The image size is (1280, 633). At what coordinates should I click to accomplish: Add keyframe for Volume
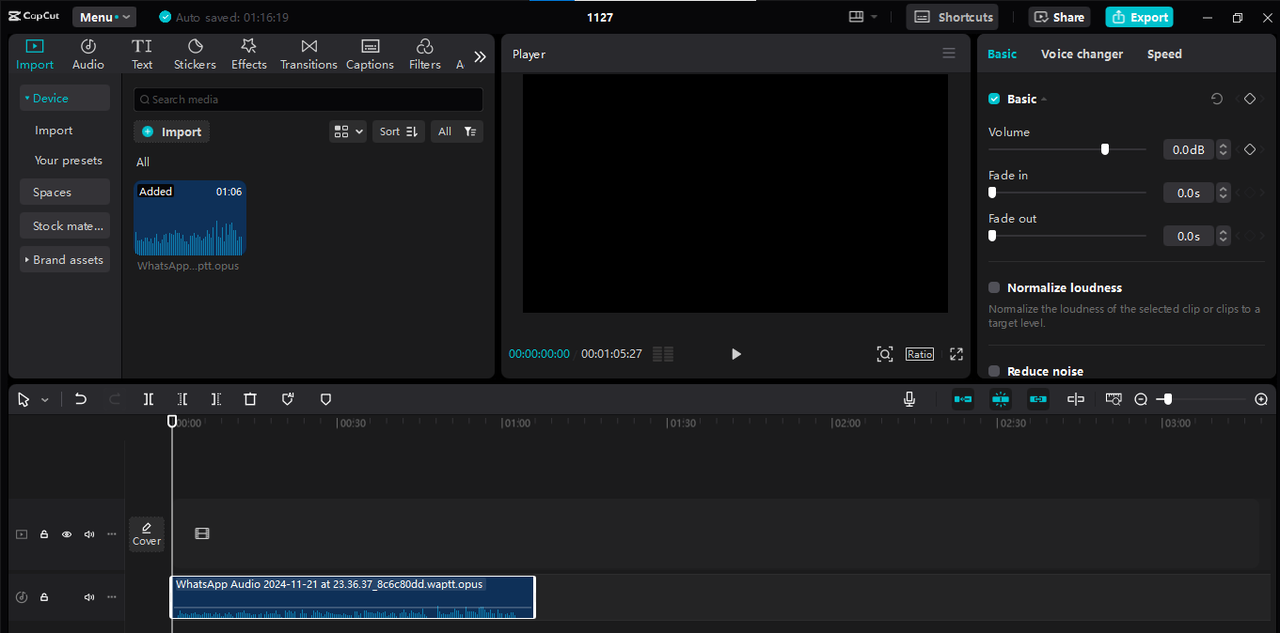1249,150
